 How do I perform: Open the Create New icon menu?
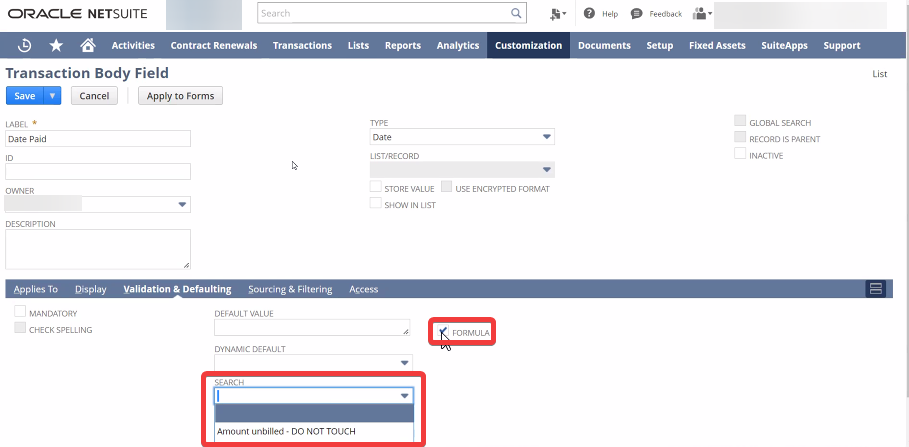558,14
